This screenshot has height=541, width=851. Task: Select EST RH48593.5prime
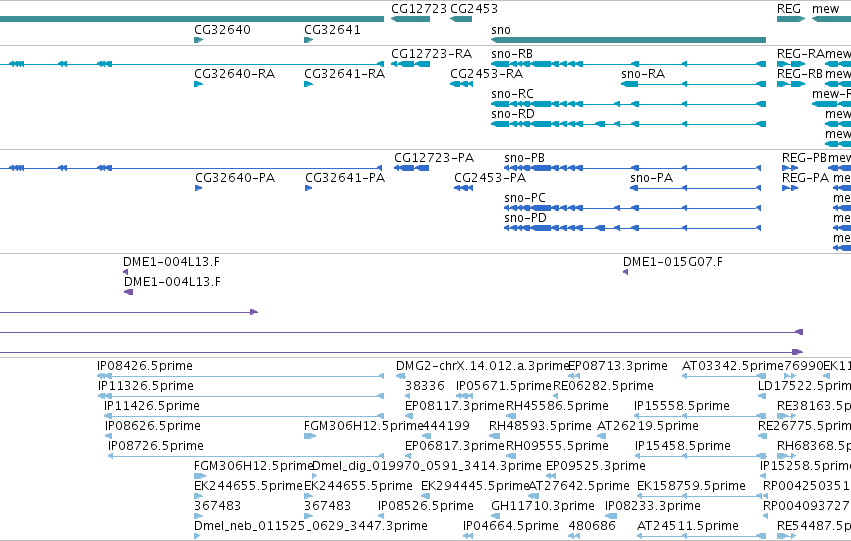tap(493, 436)
